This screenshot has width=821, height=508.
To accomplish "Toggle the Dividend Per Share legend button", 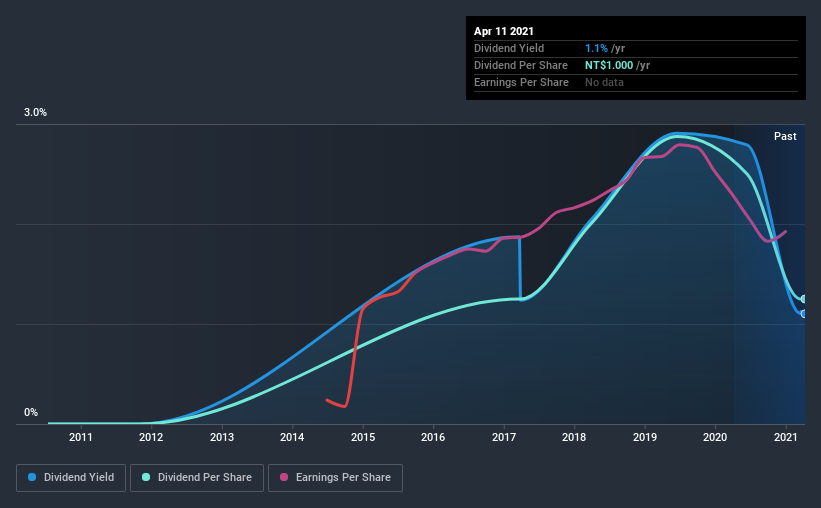I will coord(197,478).
